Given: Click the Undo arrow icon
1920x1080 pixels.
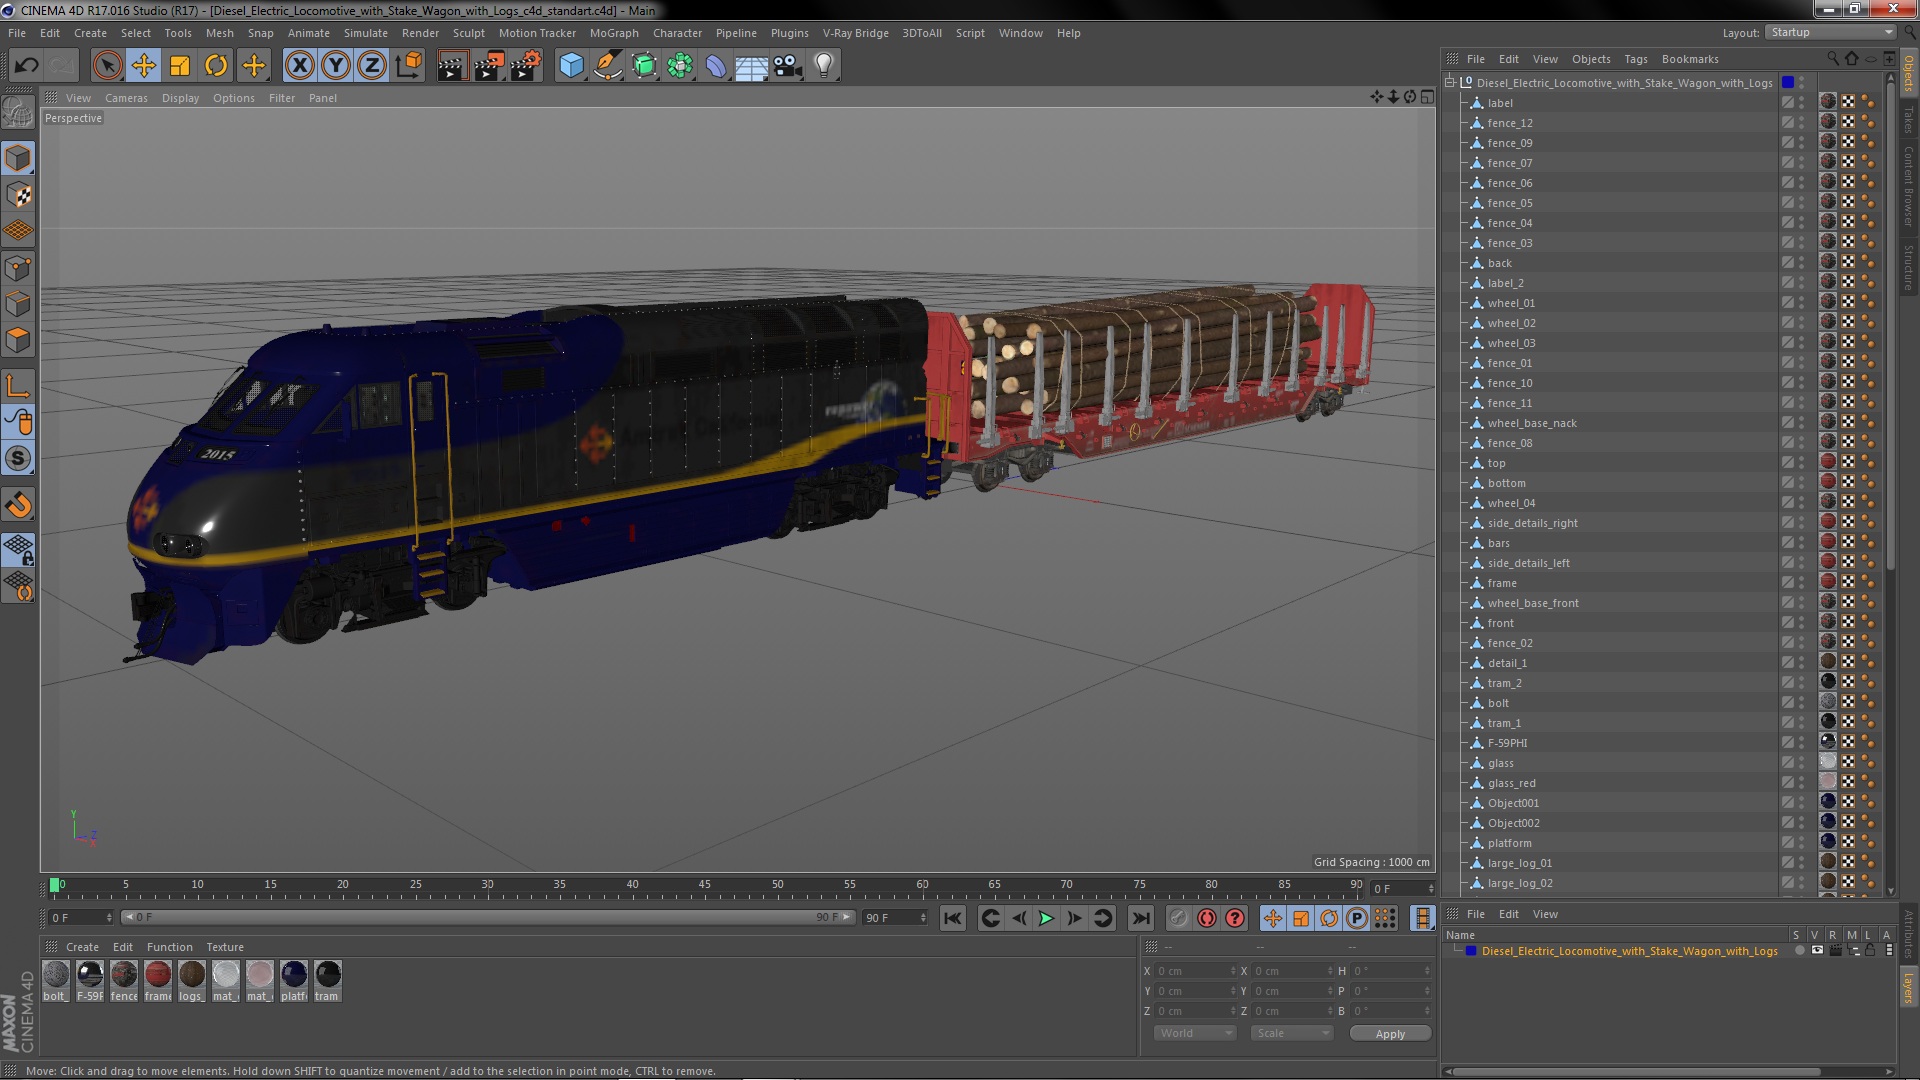Looking at the screenshot, I should pos(26,66).
